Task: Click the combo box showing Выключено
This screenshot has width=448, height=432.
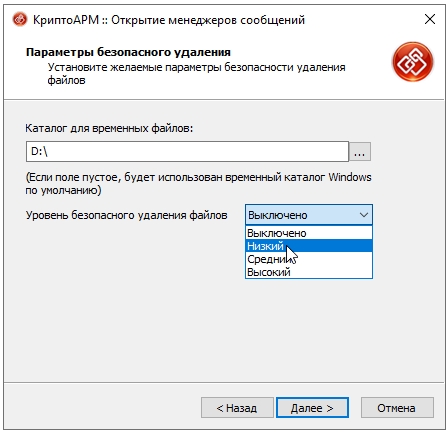Action: pyautogui.click(x=309, y=215)
